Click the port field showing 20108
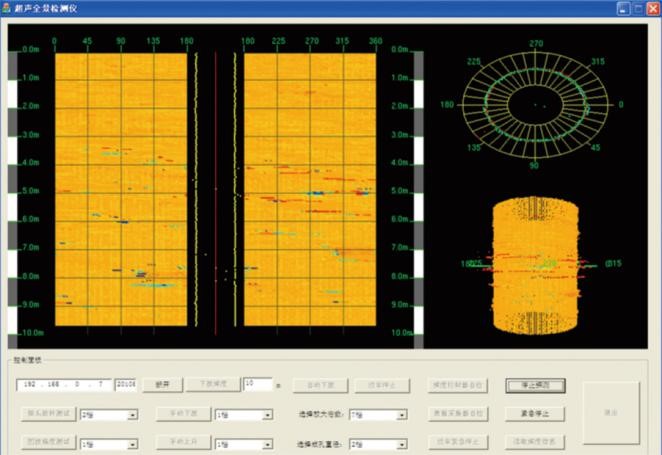This screenshot has height=455, width=662. coord(126,384)
